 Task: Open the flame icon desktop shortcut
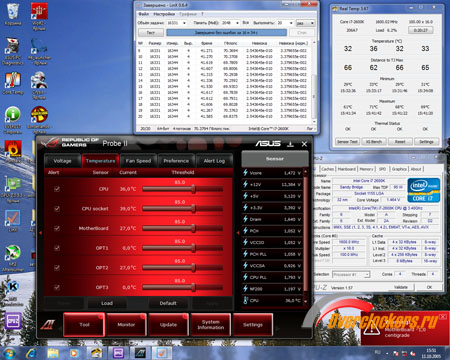13,151
